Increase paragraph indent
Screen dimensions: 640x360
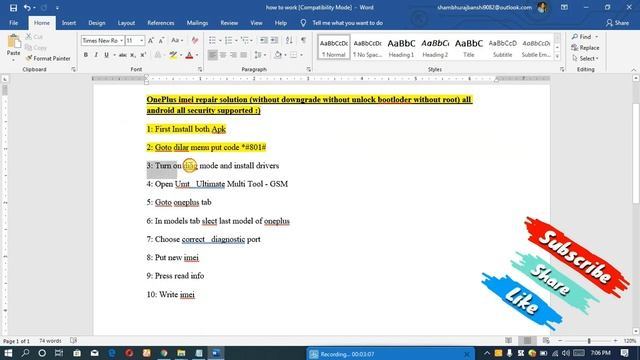pyautogui.click(x=274, y=40)
